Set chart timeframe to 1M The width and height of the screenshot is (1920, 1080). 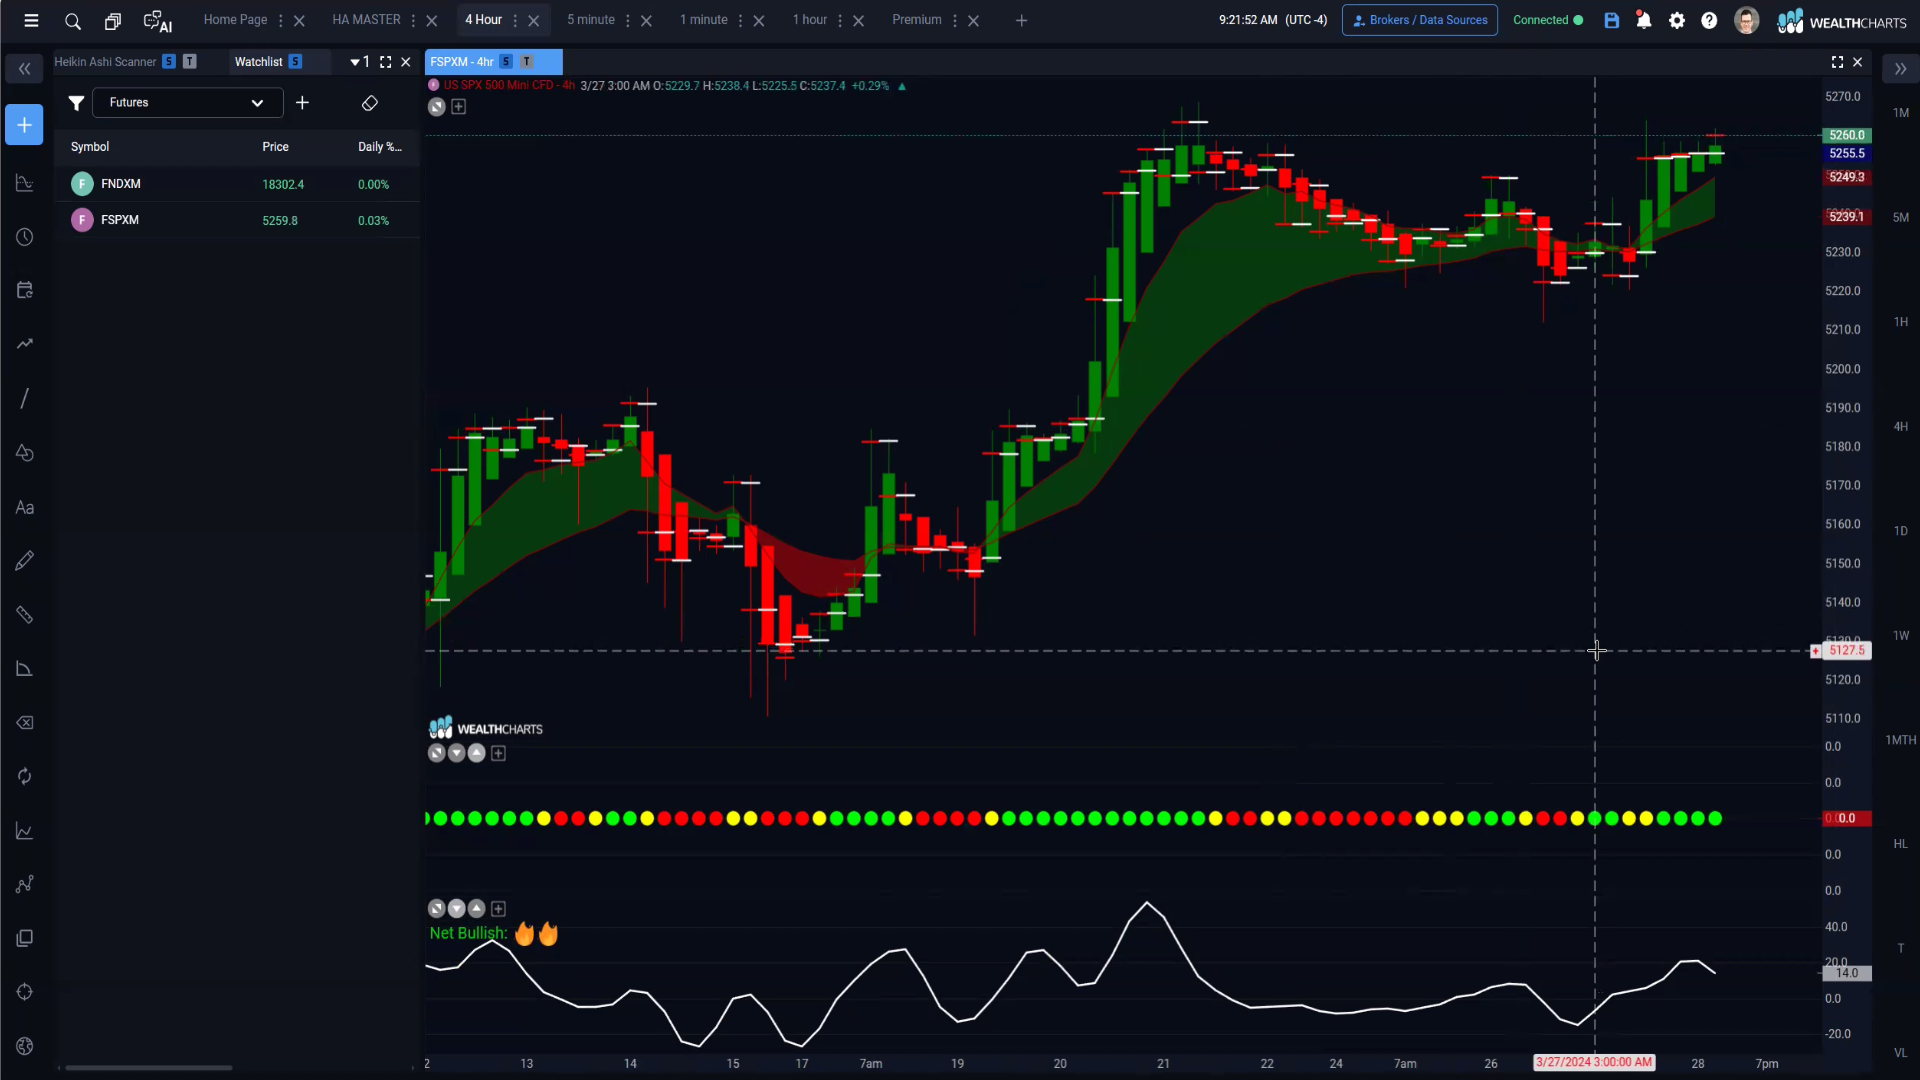[1901, 113]
